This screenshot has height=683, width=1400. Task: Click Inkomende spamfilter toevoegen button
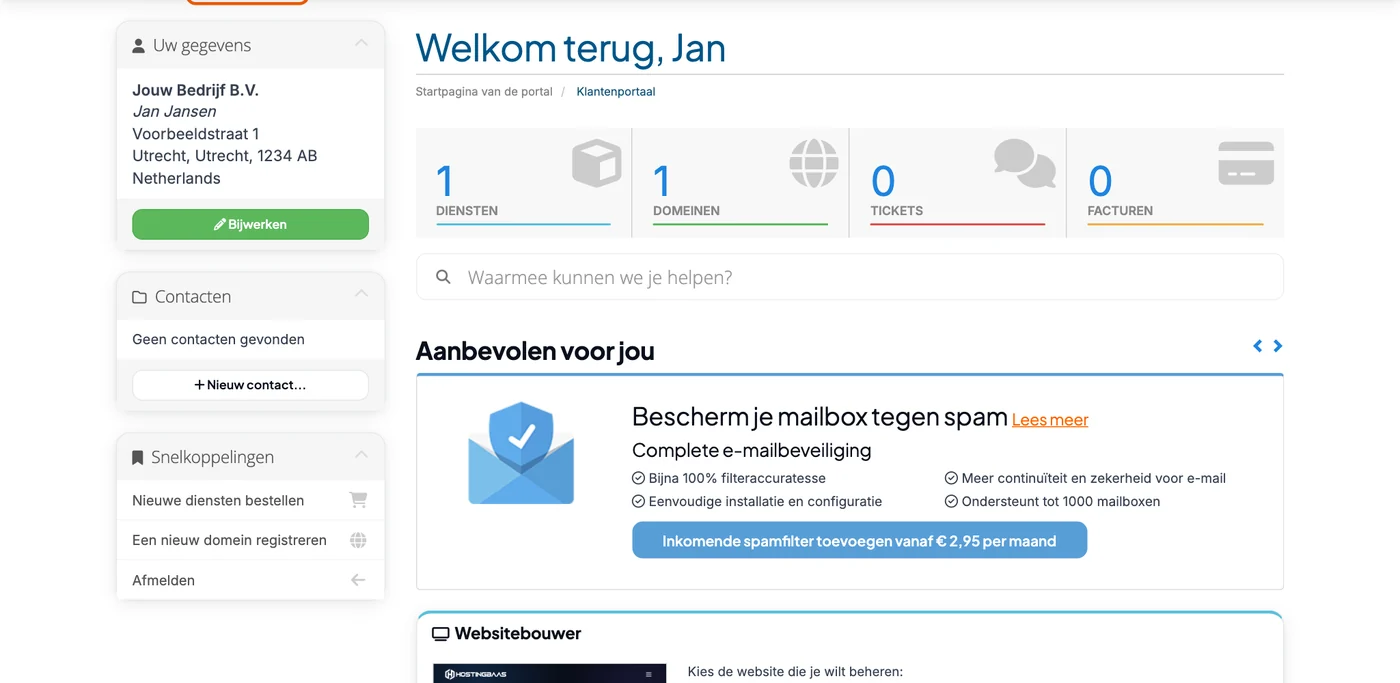click(x=859, y=541)
